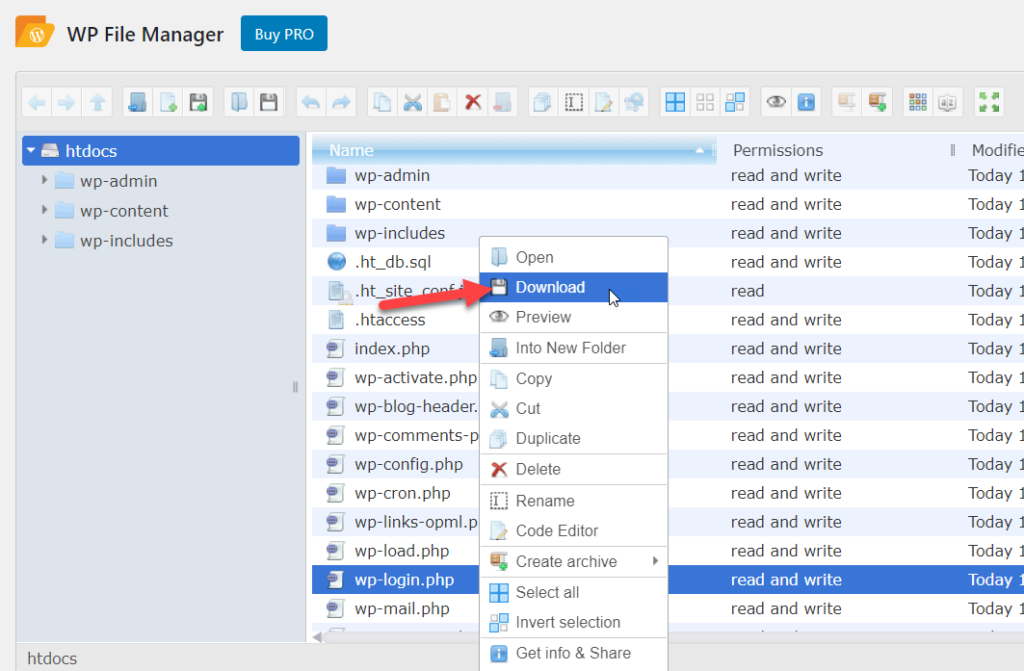
Task: Sort by the Permissions column header
Action: point(837,150)
